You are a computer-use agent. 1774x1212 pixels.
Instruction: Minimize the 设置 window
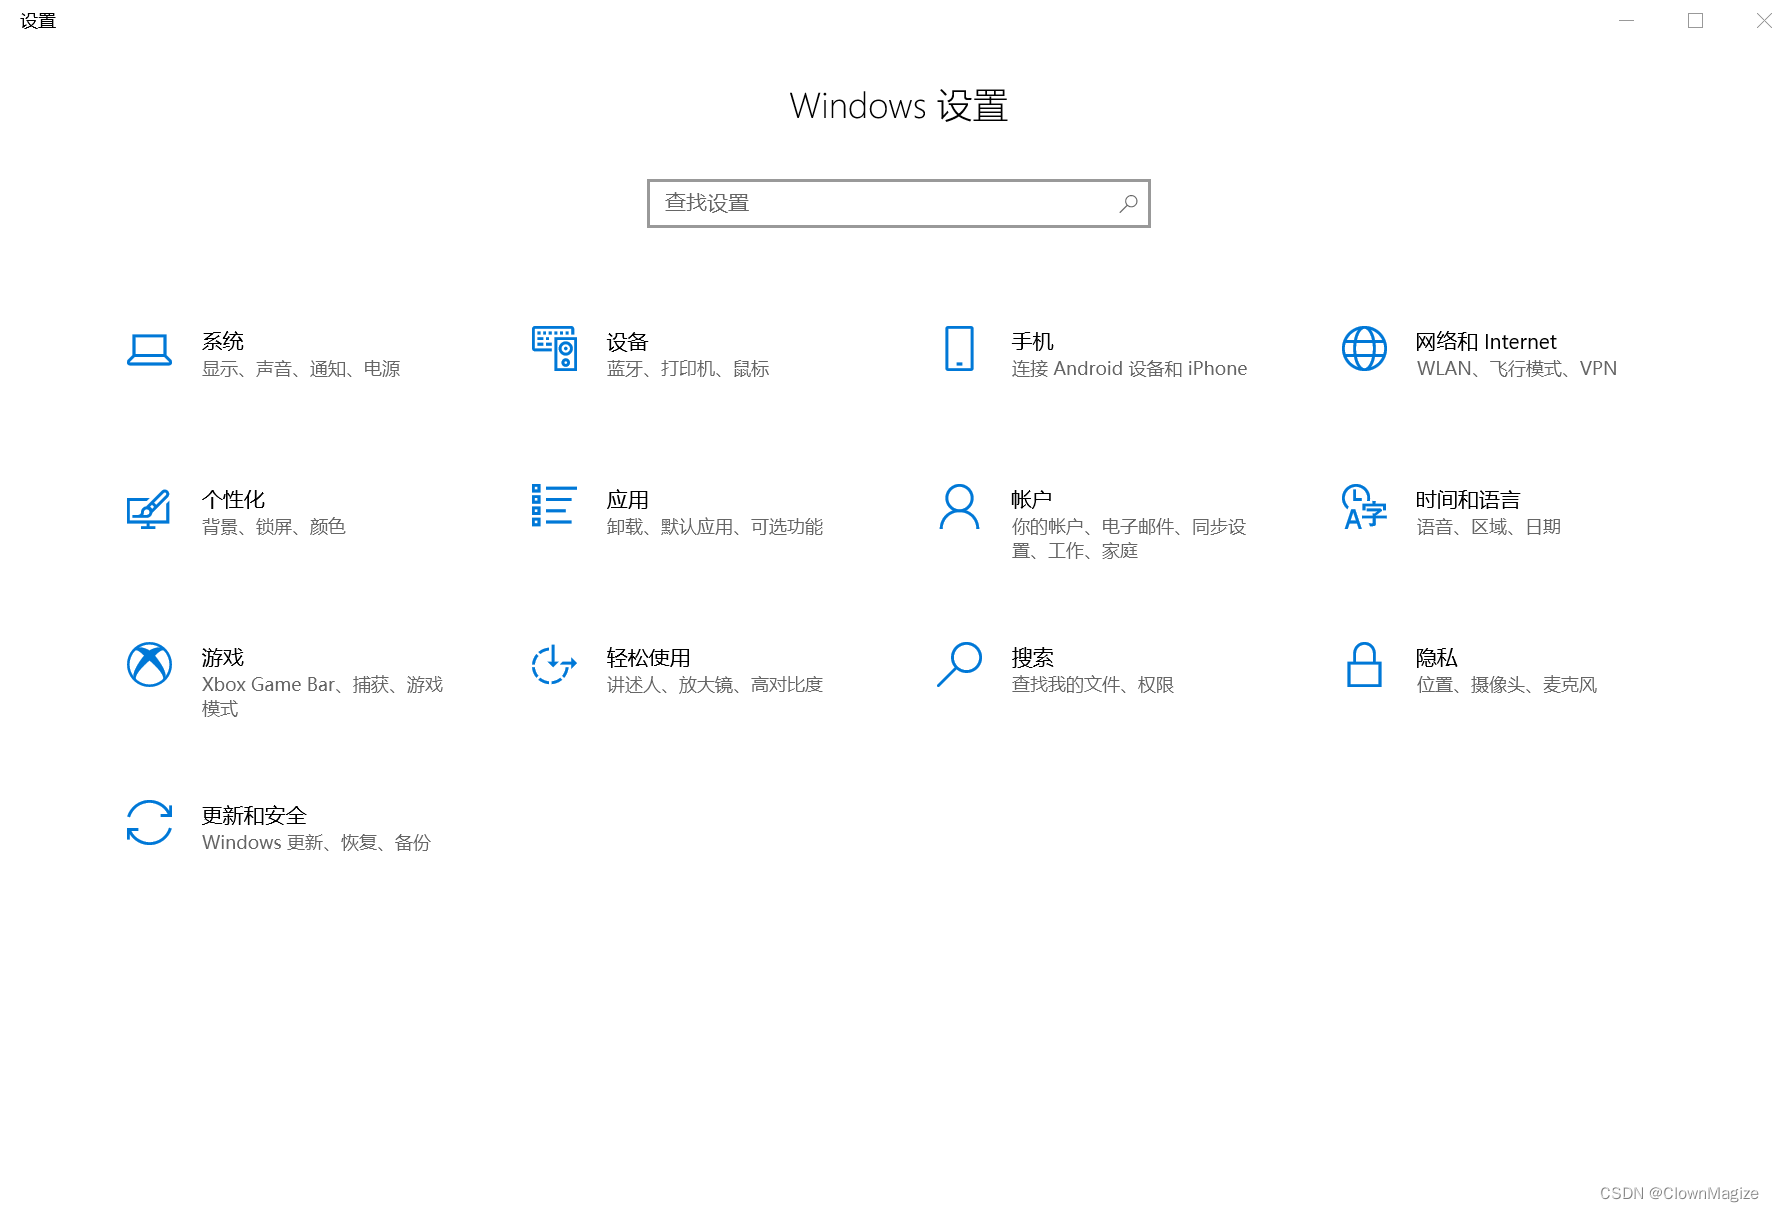[x=1627, y=21]
